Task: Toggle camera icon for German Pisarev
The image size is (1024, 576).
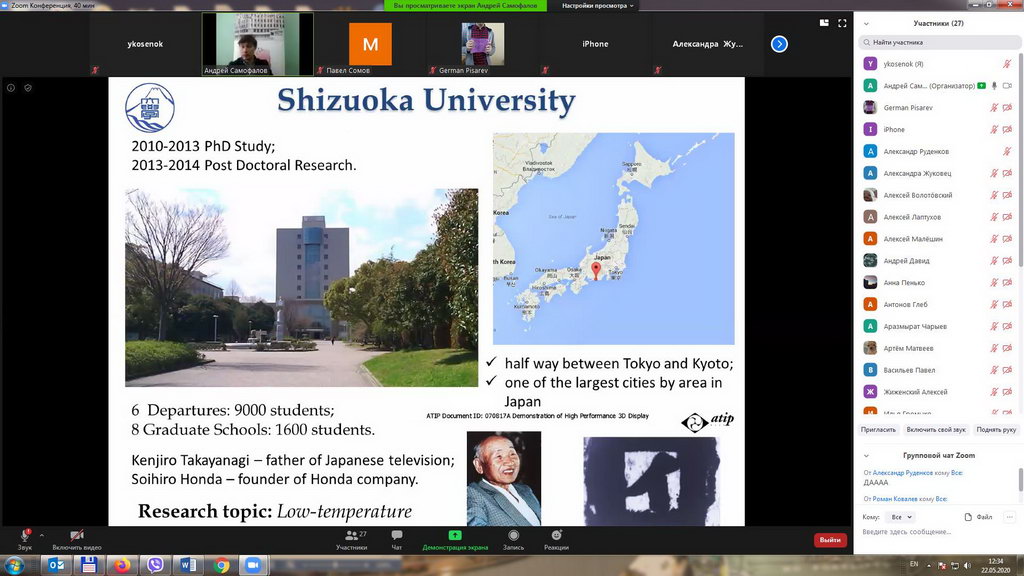Action: pyautogui.click(x=1008, y=108)
